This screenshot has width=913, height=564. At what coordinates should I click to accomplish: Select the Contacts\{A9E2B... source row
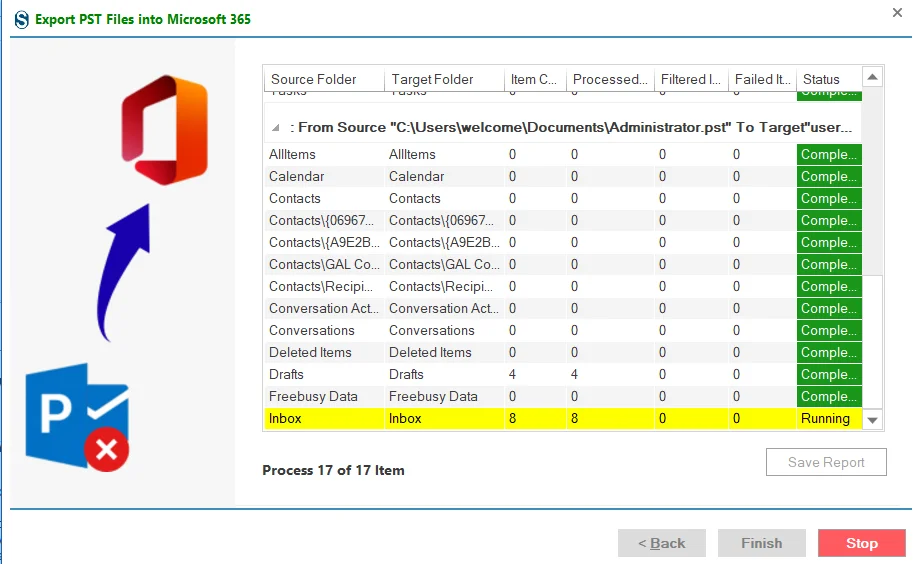coord(324,243)
